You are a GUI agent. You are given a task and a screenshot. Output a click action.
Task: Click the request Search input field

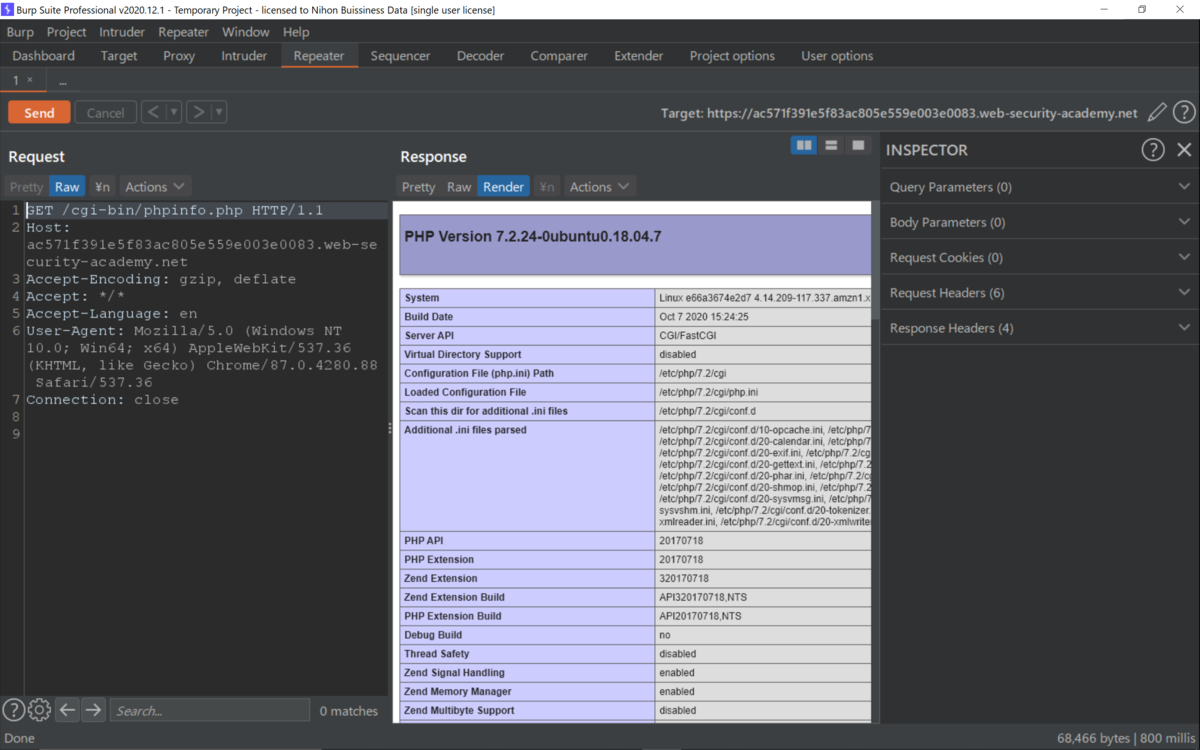[209, 710]
